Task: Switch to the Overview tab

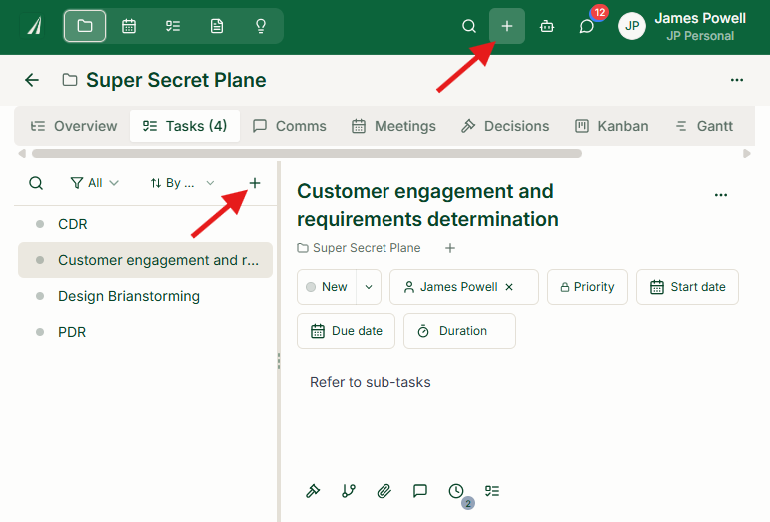Action: click(74, 126)
